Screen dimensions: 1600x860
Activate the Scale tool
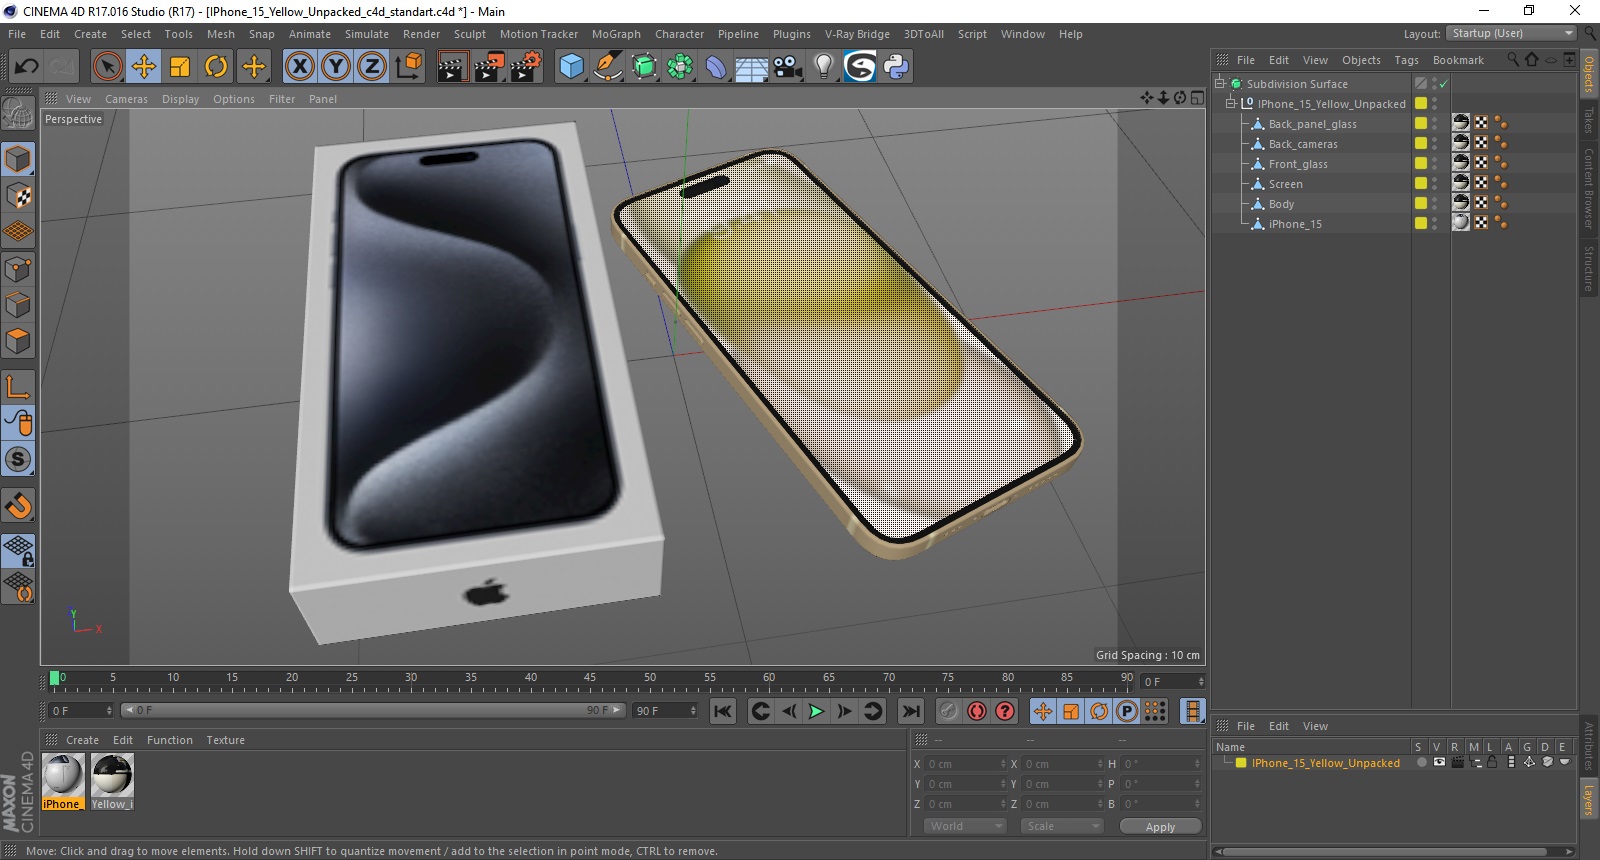click(180, 67)
